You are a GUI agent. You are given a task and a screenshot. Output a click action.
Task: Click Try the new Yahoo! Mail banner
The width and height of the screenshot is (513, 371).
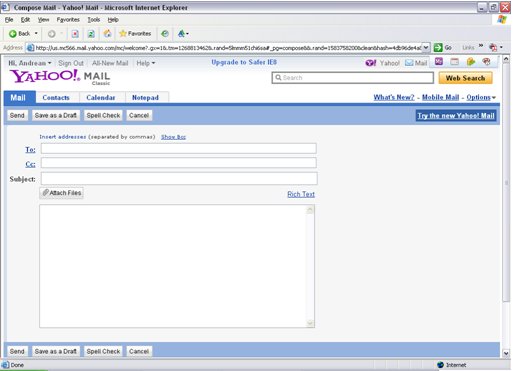[x=456, y=116]
